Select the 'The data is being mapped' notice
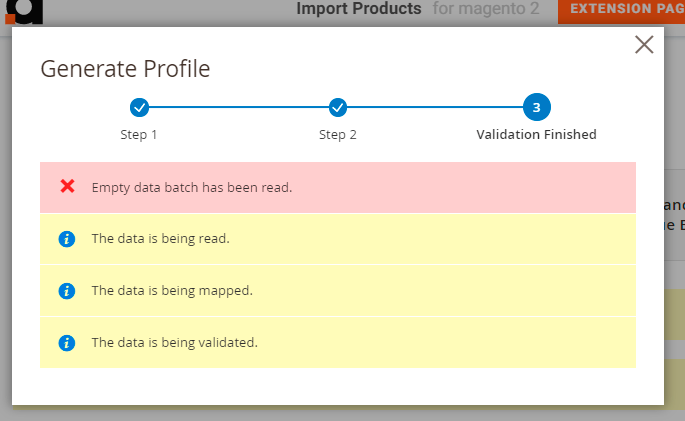The height and width of the screenshot is (421, 685). click(171, 291)
